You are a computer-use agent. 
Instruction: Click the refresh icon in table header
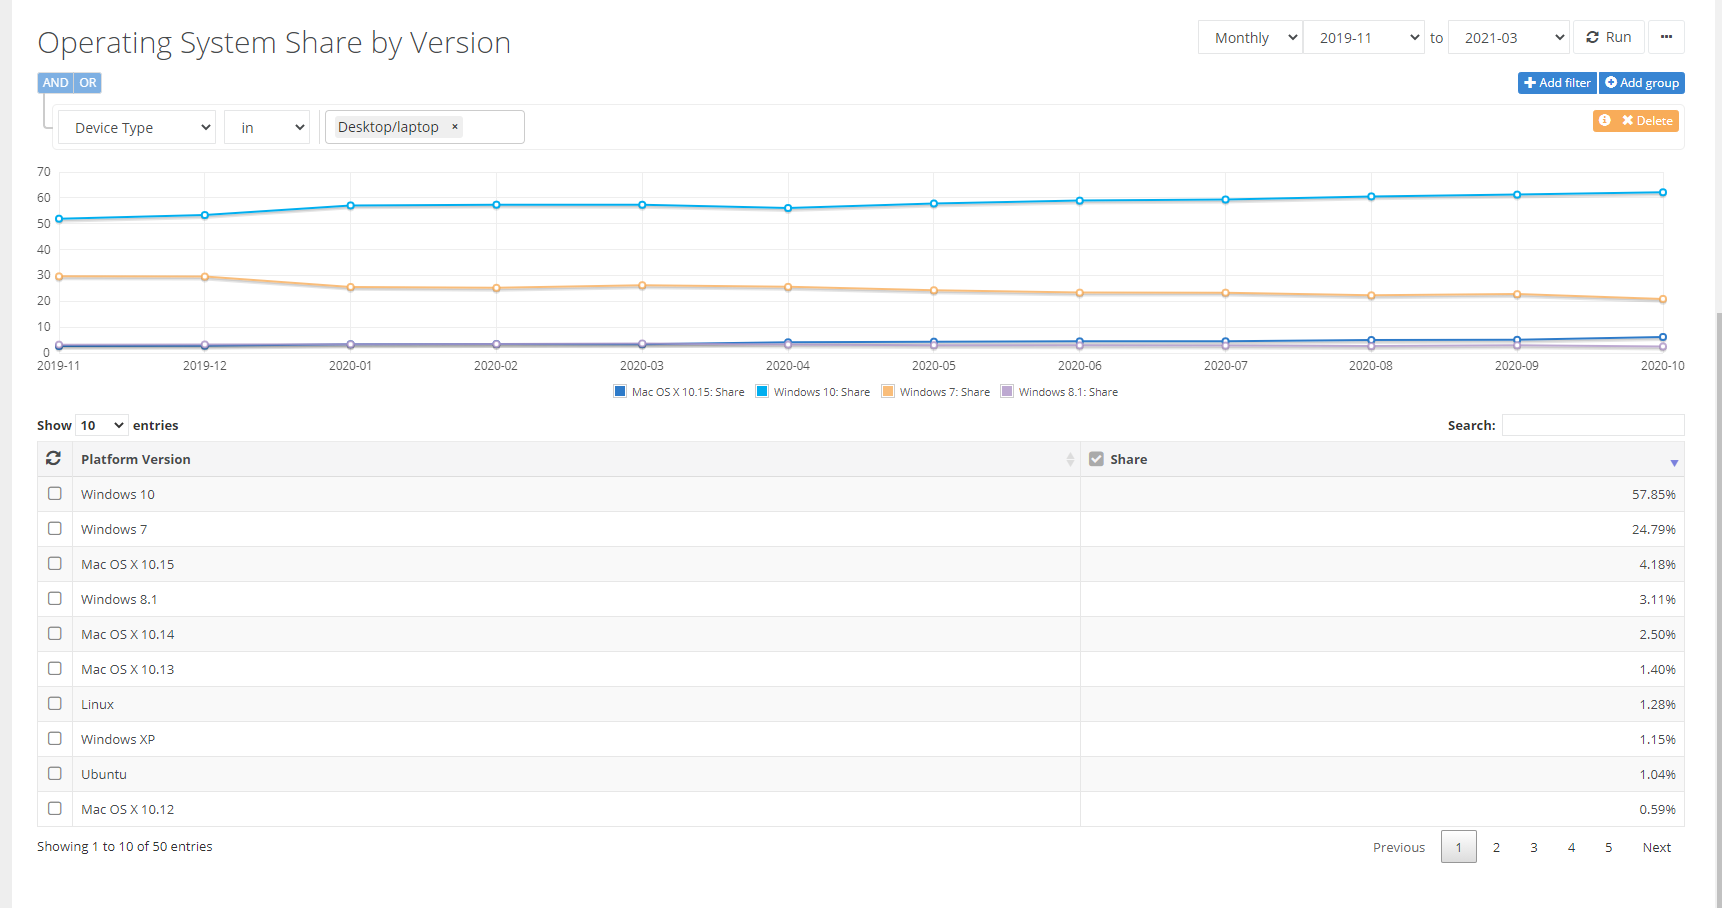click(53, 458)
